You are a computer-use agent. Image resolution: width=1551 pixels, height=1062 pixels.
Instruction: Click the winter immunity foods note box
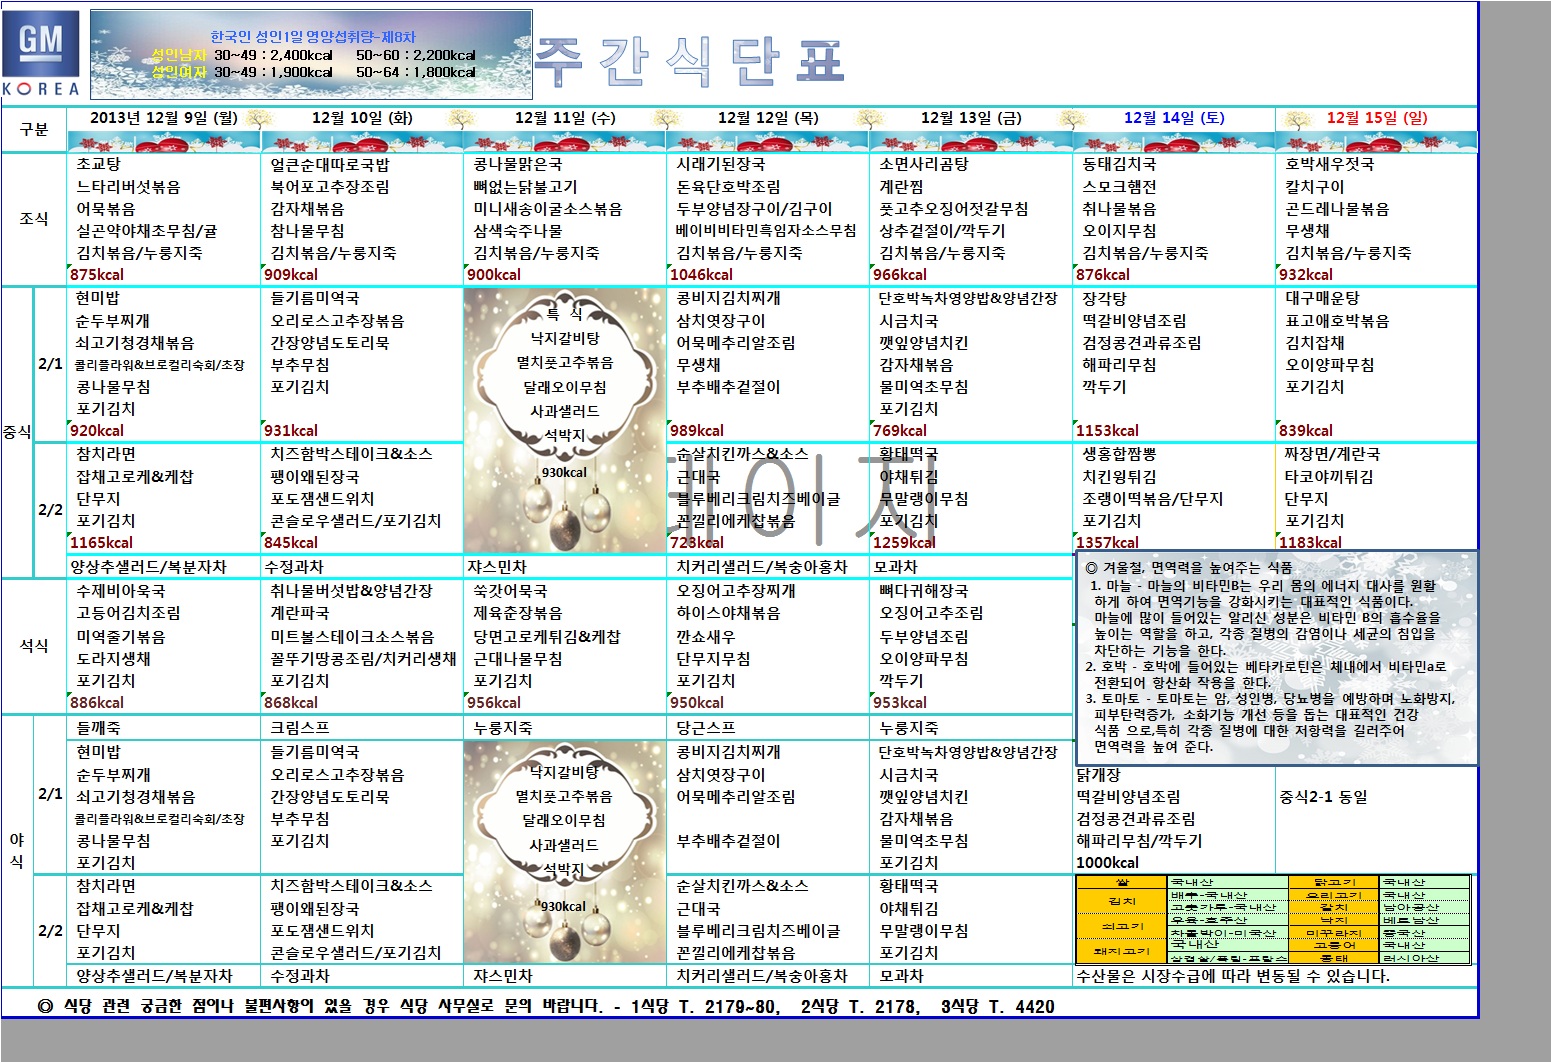(x=1278, y=658)
